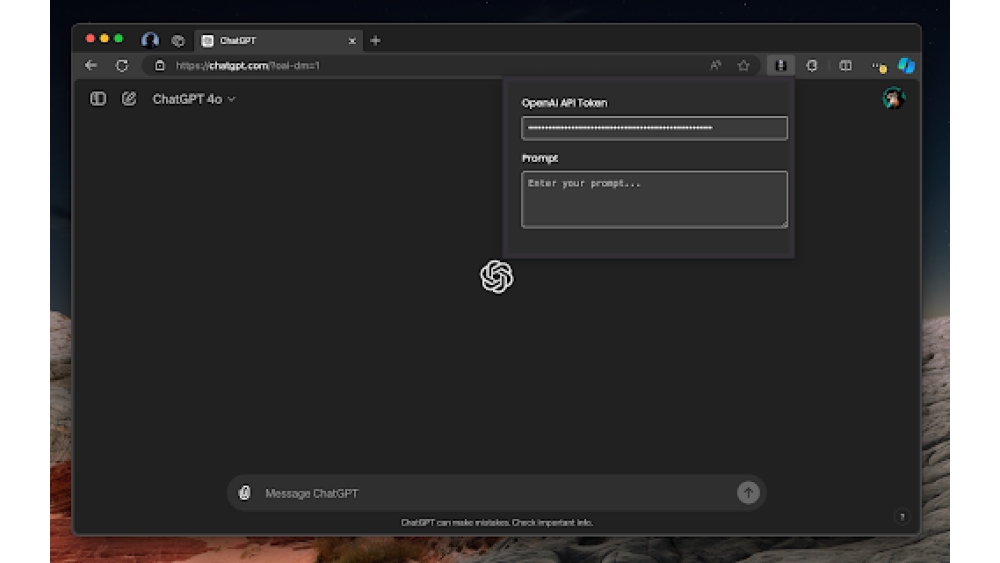Open the extensions puzzle icon
This screenshot has height=563, width=1000.
click(x=812, y=65)
